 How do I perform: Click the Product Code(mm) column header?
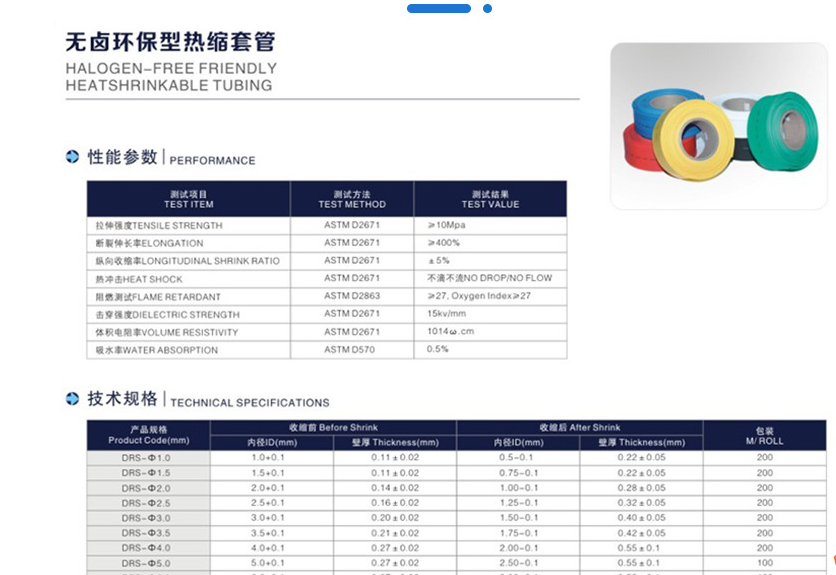click(x=148, y=435)
